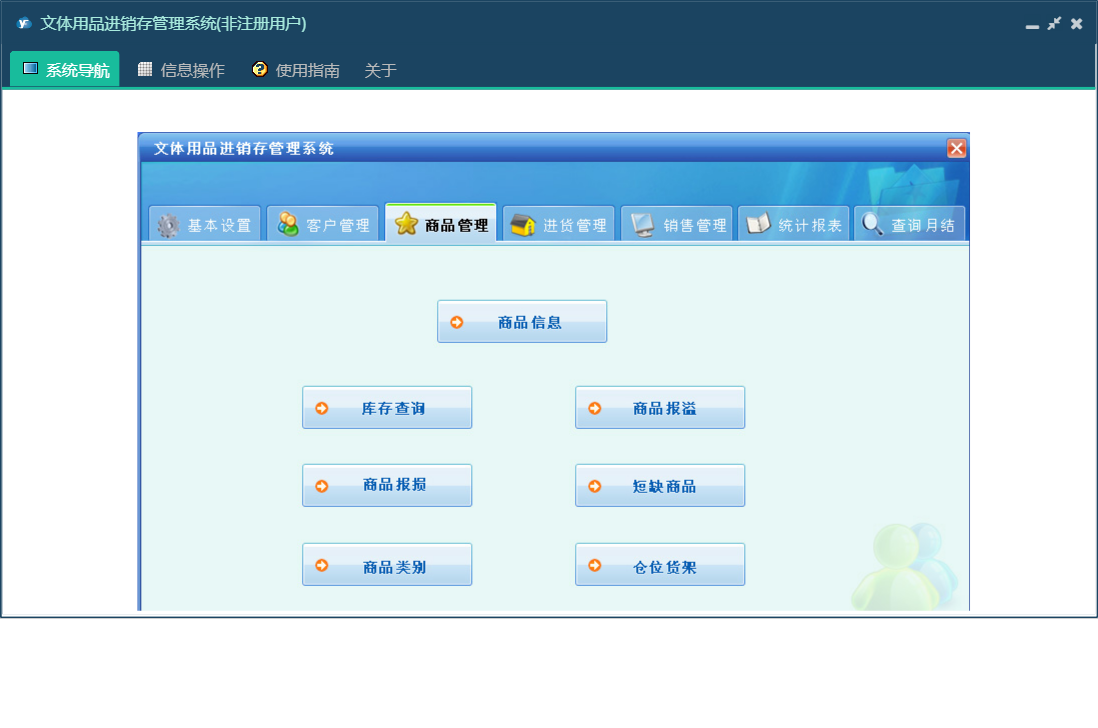Click the application logo icon in title bar
Image resolution: width=1098 pixels, height=728 pixels.
point(24,23)
